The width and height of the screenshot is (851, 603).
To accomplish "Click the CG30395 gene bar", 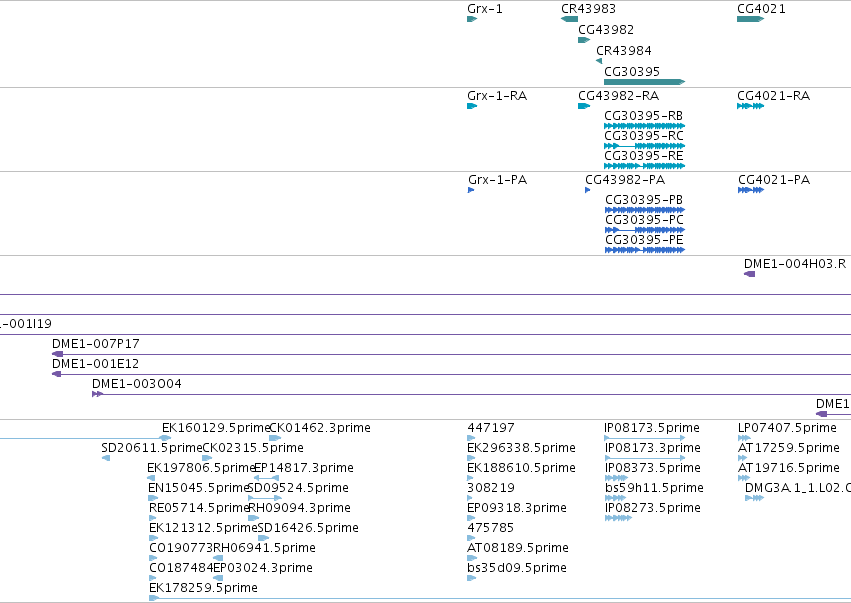I will point(645,82).
